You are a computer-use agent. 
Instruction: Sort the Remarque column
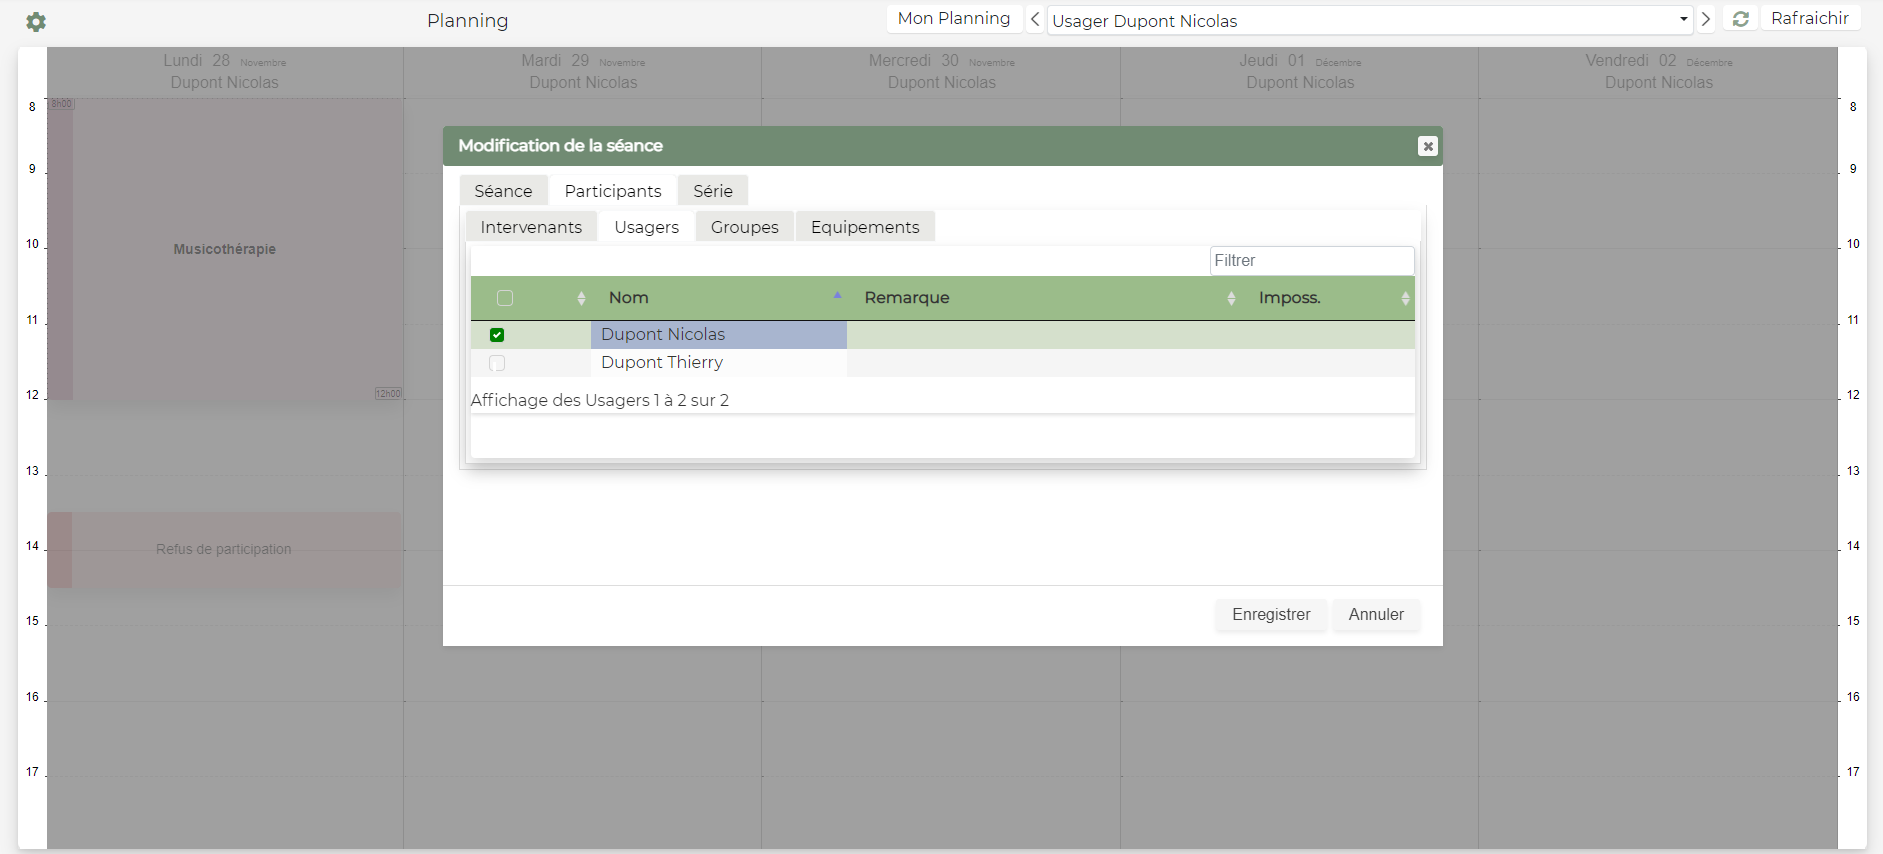click(x=1231, y=298)
